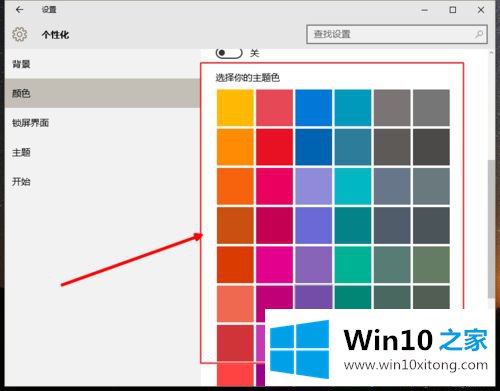This screenshot has width=500, height=391.
Task: Click the vertical scrollbar thumb on the right
Action: [491, 229]
